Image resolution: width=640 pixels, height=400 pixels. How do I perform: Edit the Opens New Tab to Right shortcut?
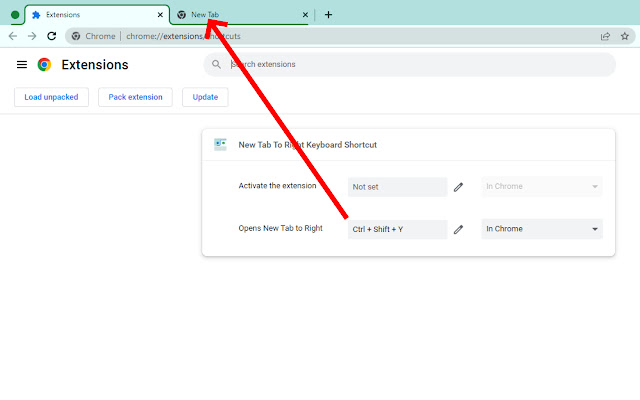(x=458, y=229)
